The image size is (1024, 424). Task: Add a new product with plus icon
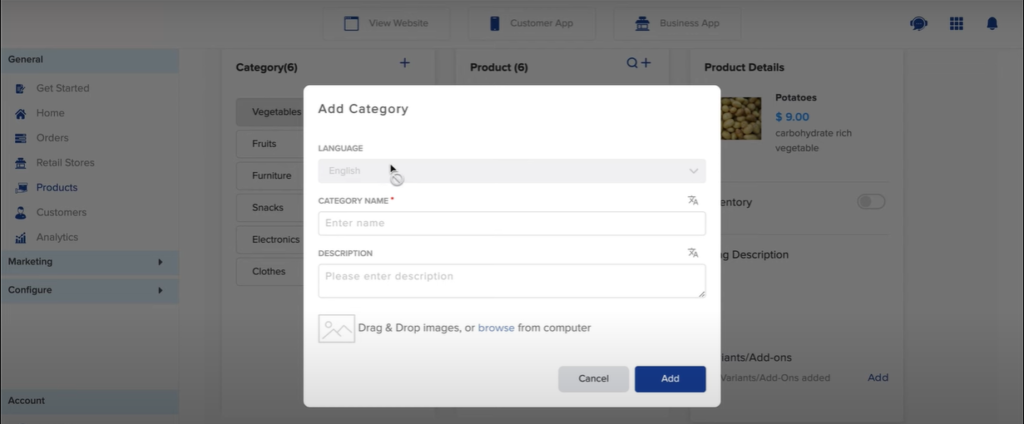click(x=645, y=63)
